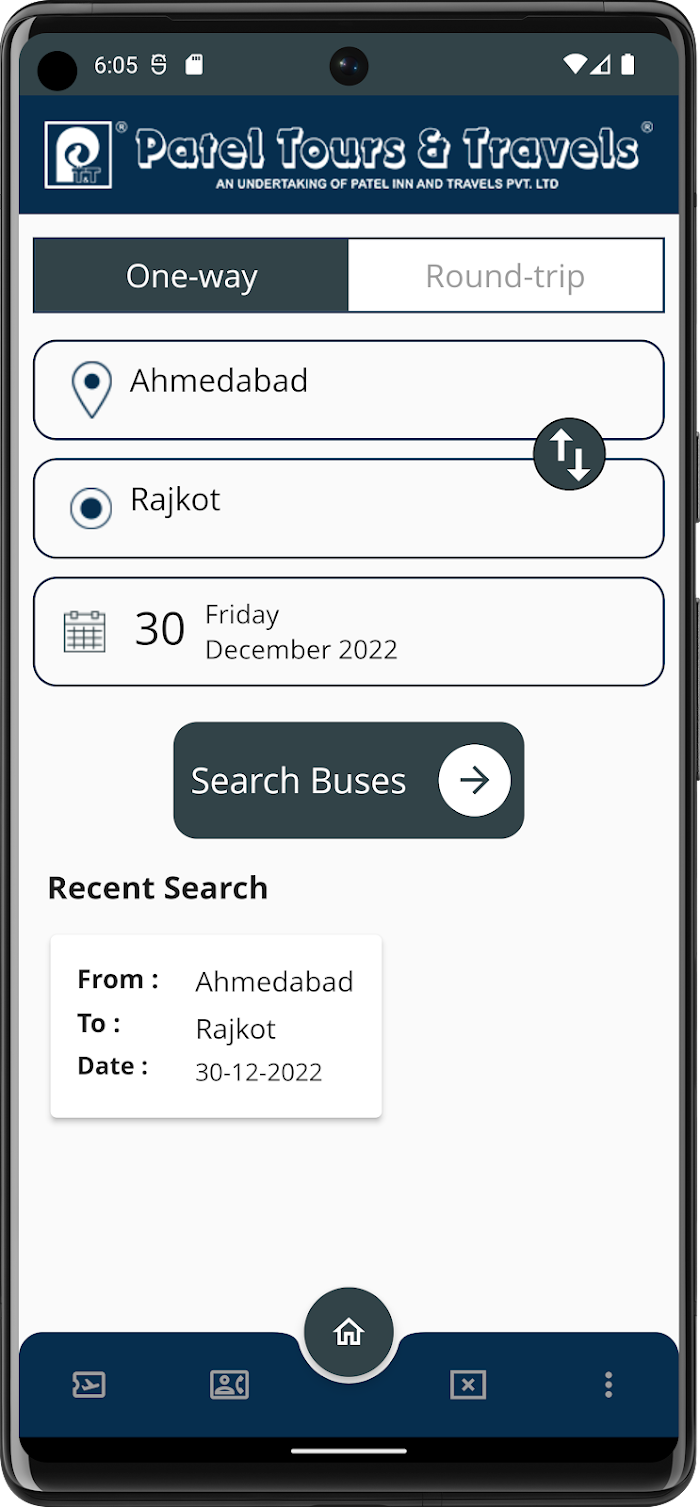Select the recent Ahmedabad to Rajkot search card
The height and width of the screenshot is (1507, 700).
coord(216,1026)
